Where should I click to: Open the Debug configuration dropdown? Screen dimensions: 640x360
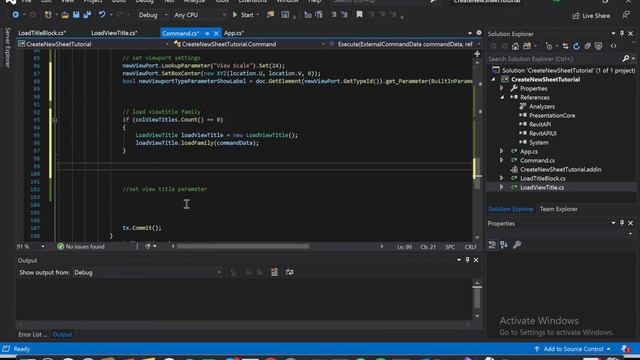point(152,15)
